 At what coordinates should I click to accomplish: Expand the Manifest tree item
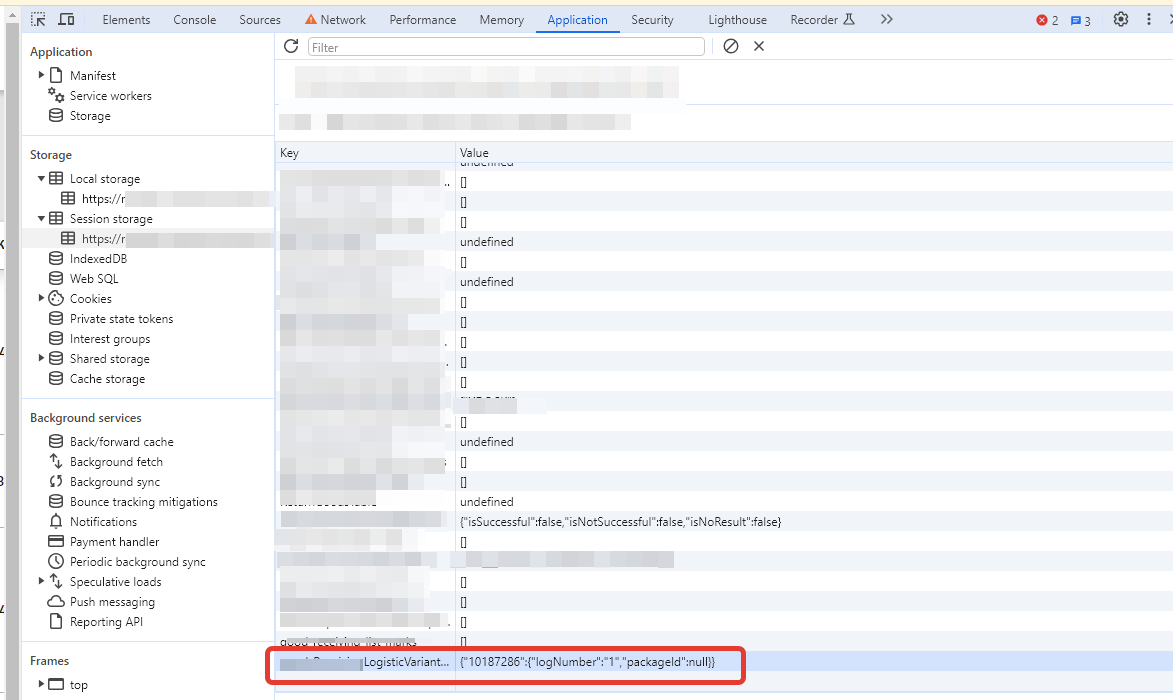tap(41, 75)
